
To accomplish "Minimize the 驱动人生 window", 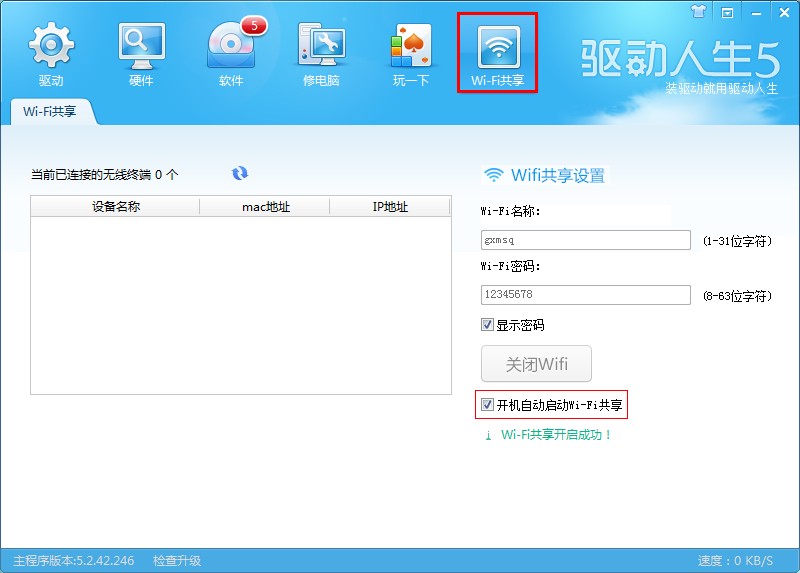I will 756,13.
